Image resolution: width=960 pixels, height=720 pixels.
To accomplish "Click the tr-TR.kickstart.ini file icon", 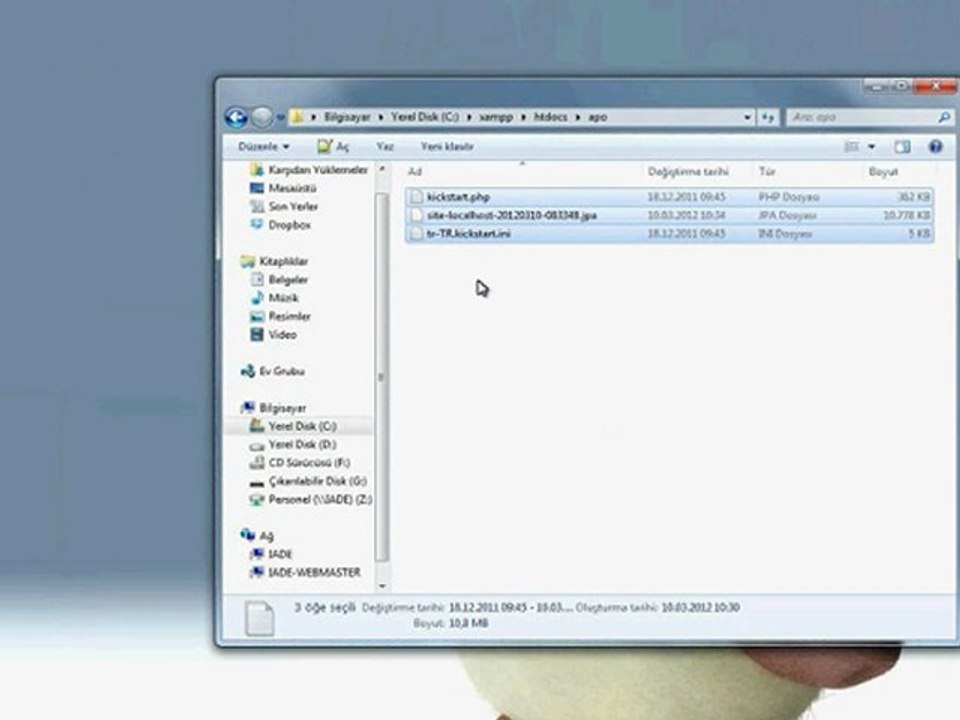I will pos(417,233).
